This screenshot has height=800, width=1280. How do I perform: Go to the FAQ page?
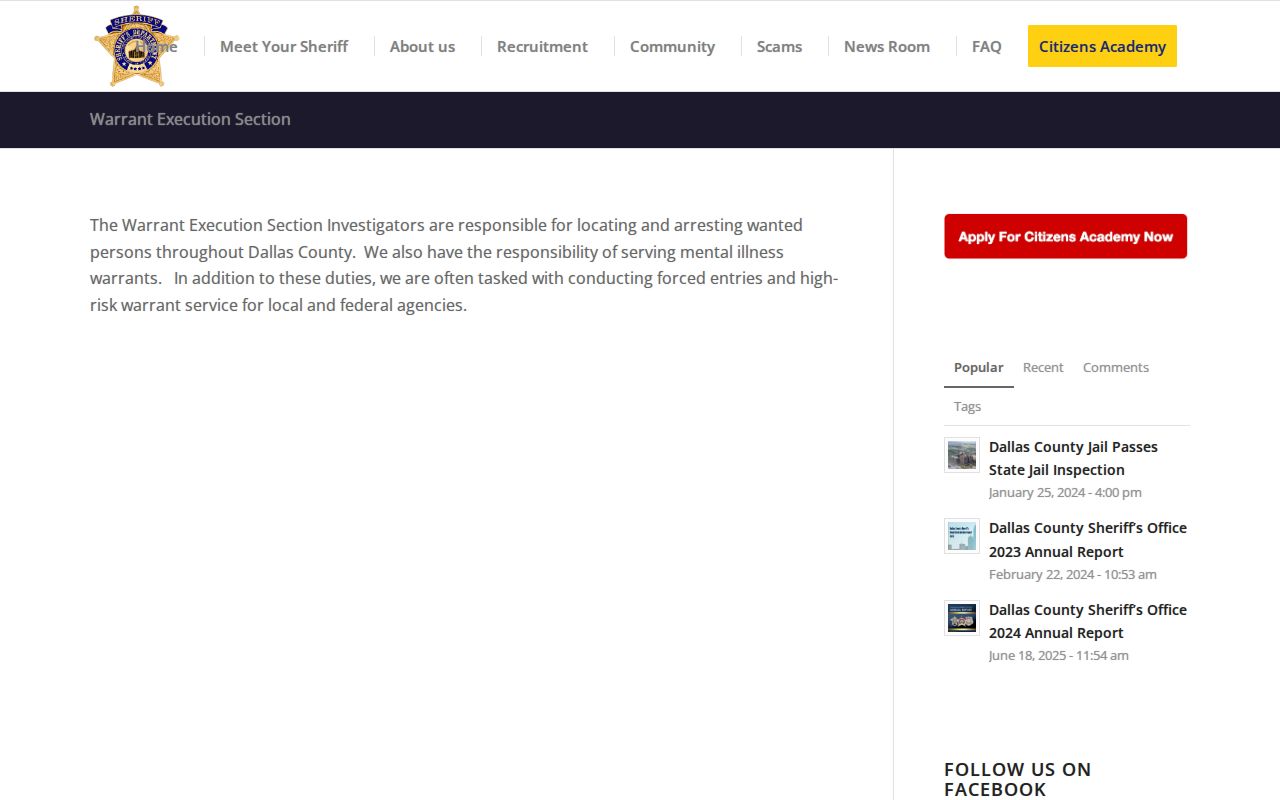tap(986, 46)
